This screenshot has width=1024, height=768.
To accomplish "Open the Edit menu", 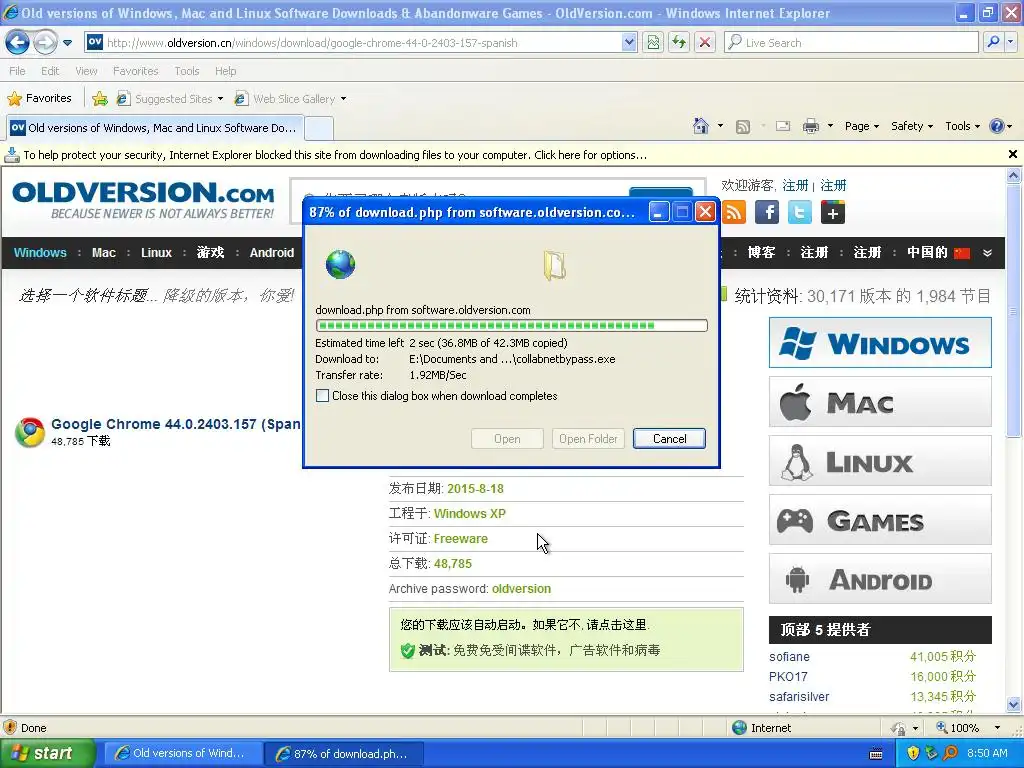I will point(50,71).
